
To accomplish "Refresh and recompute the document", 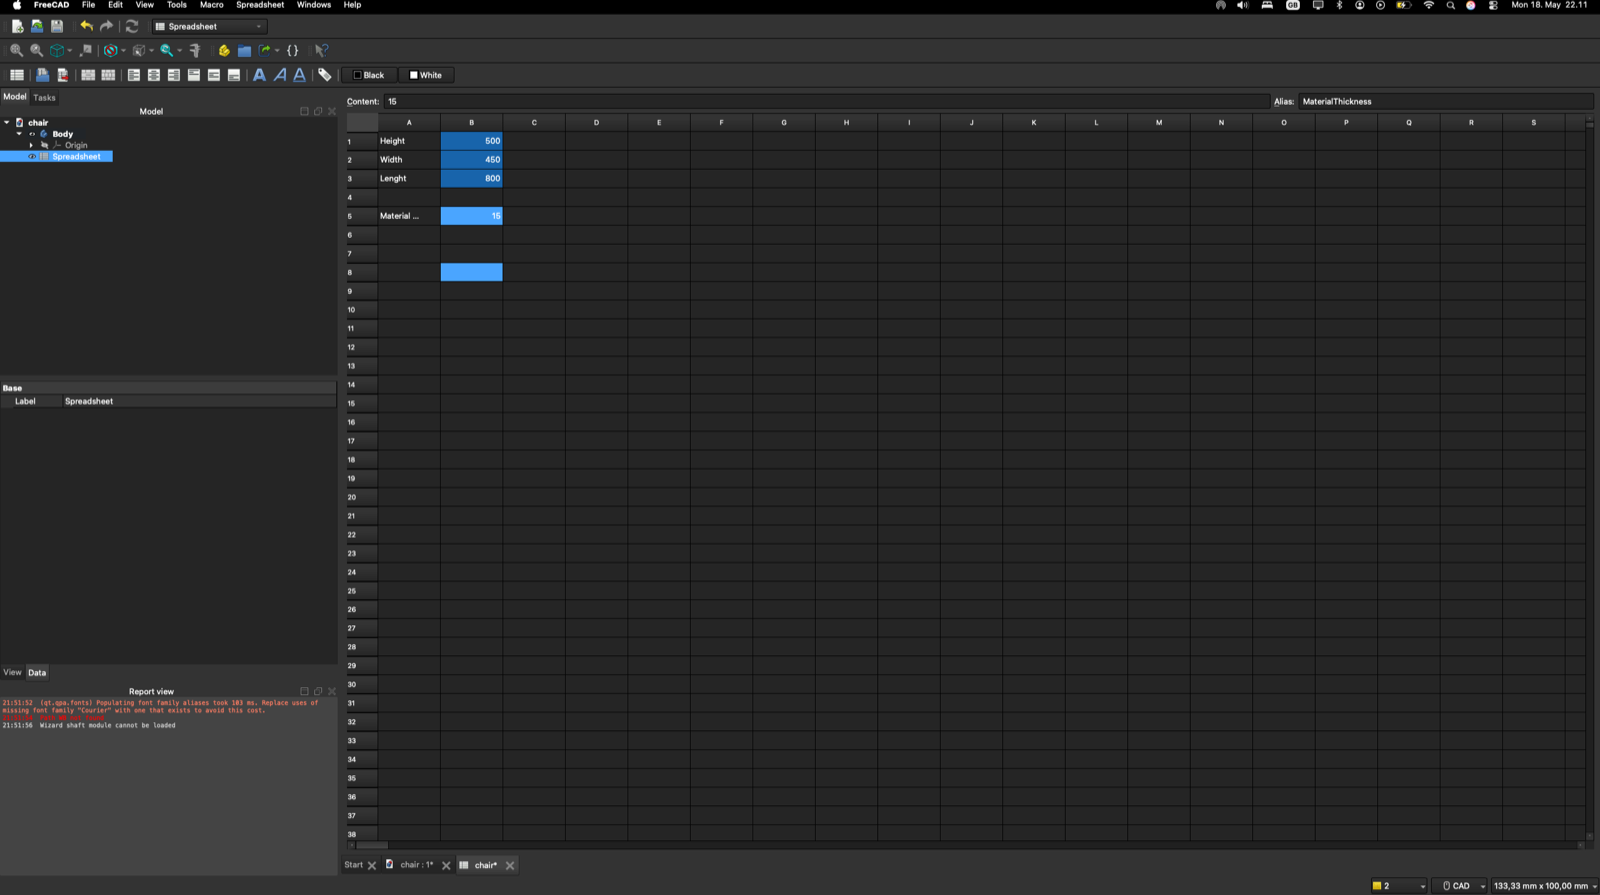I will pos(132,26).
